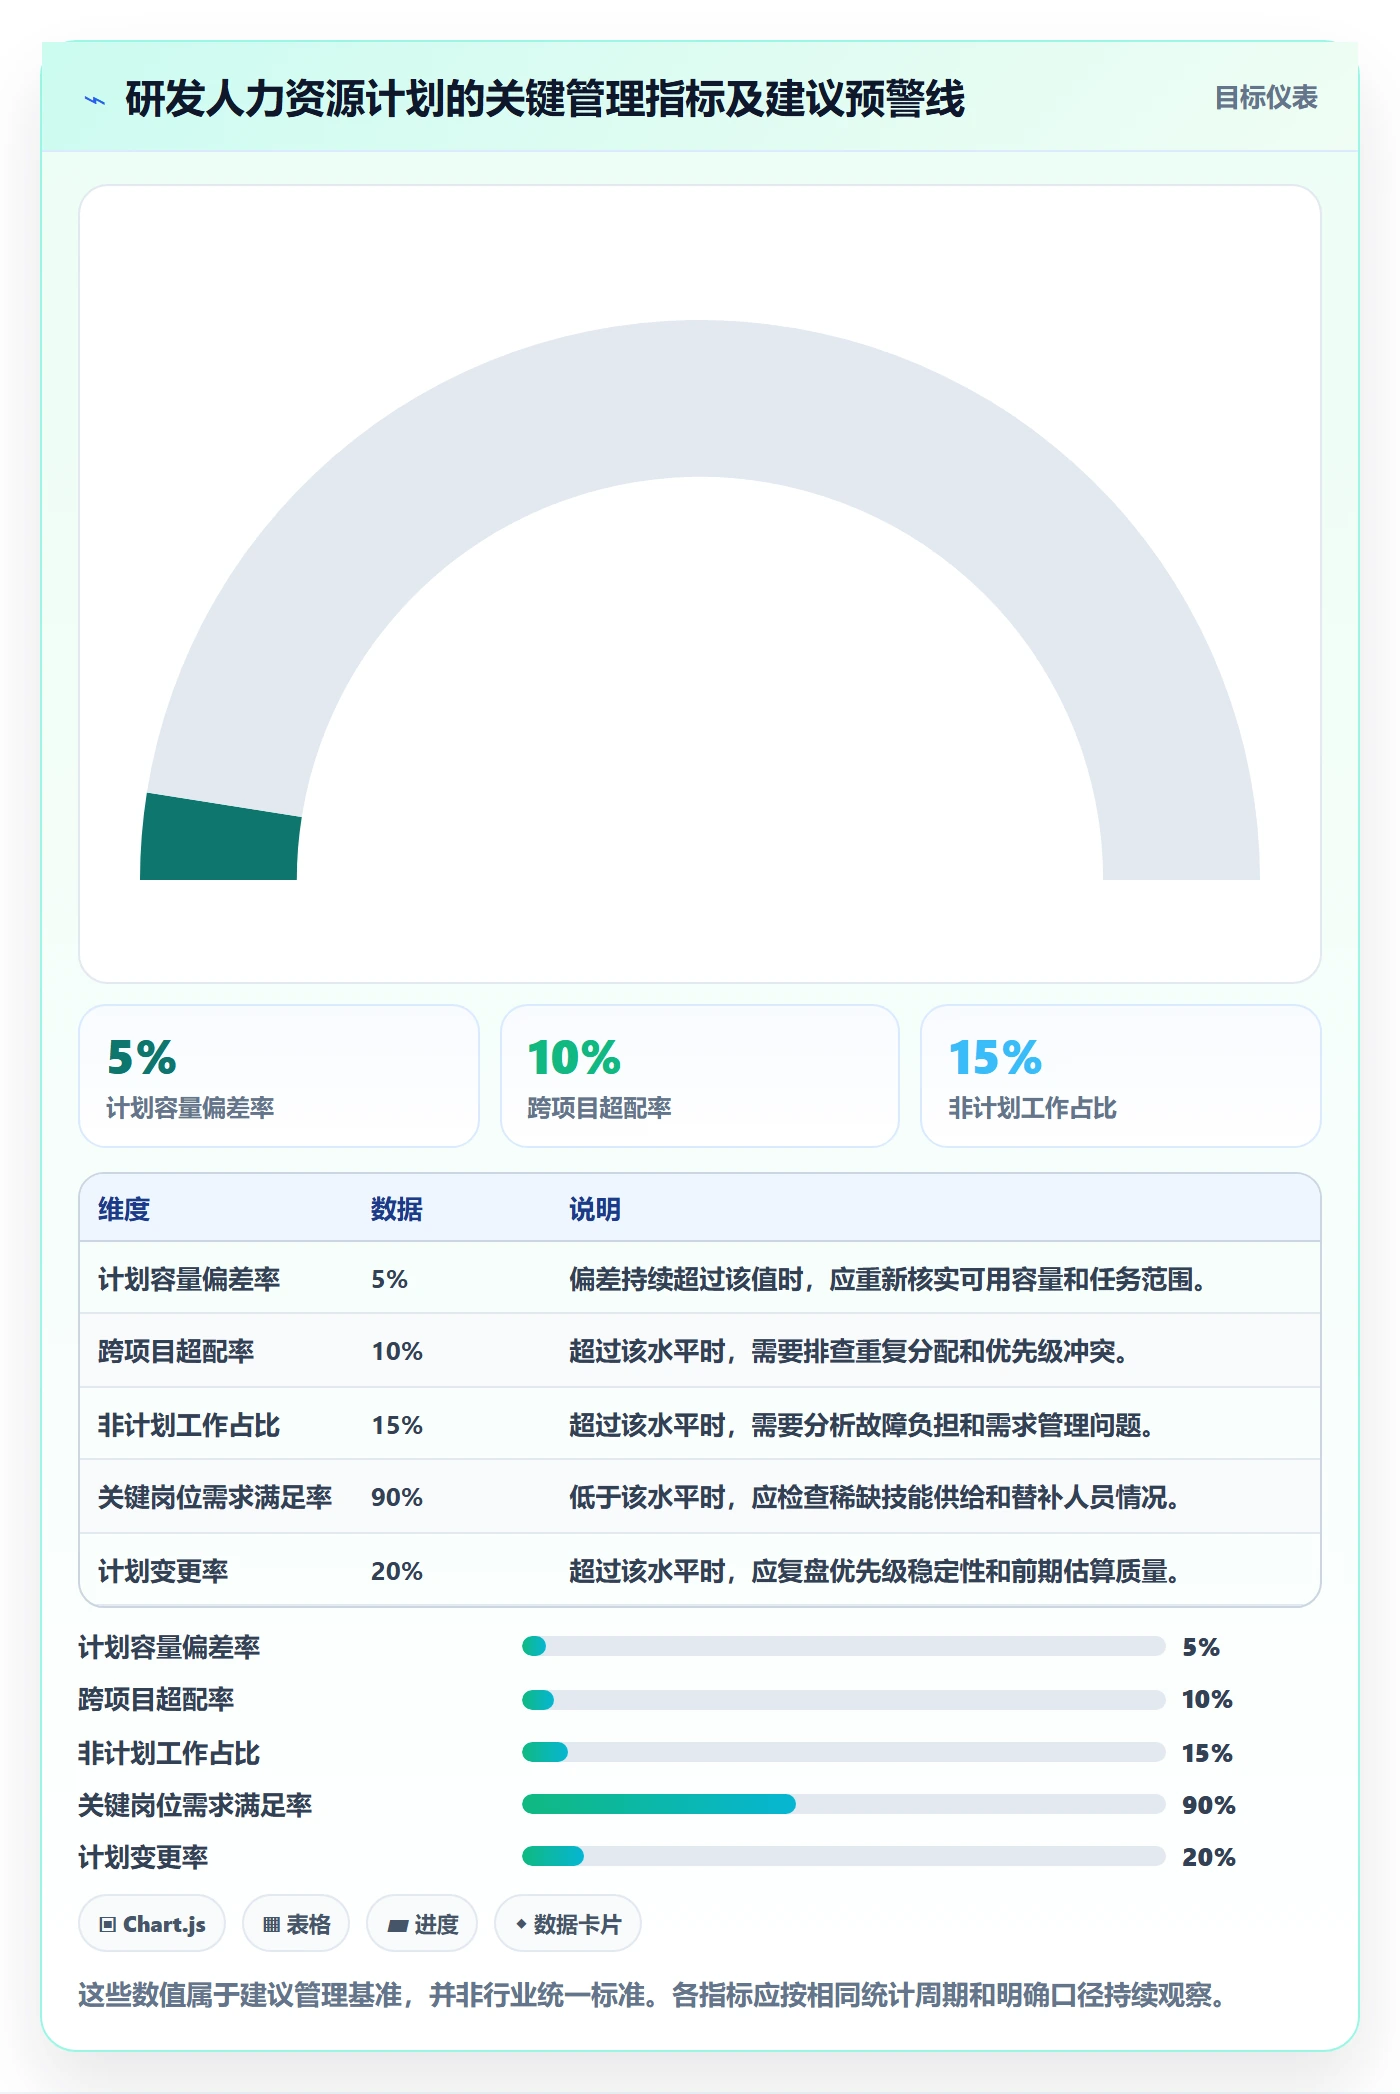Click the 跨项目超配率 table row name
Screen dimensions: 1400x2094
point(176,1351)
